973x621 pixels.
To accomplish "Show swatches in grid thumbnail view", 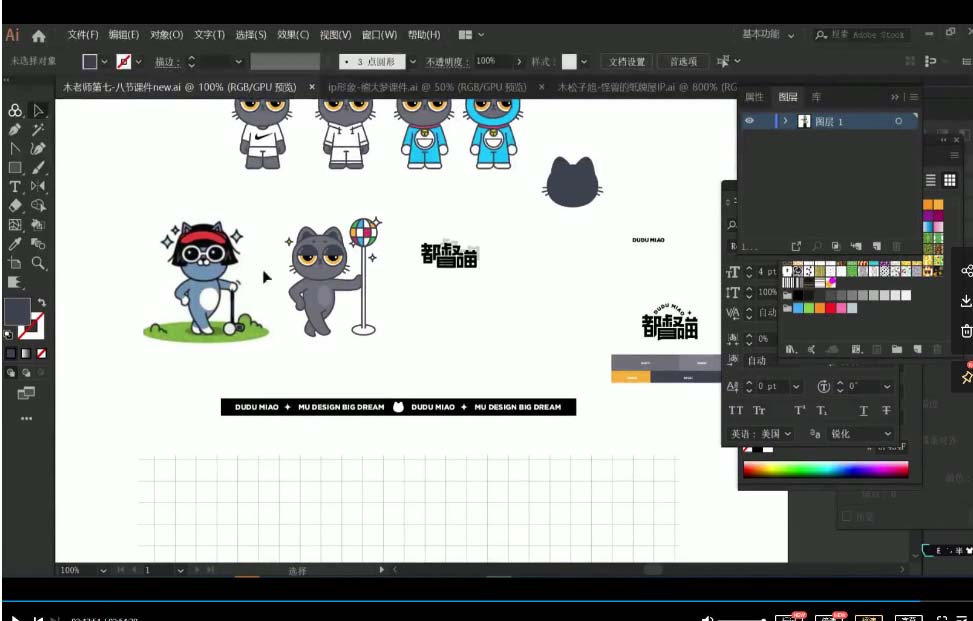I will click(949, 181).
